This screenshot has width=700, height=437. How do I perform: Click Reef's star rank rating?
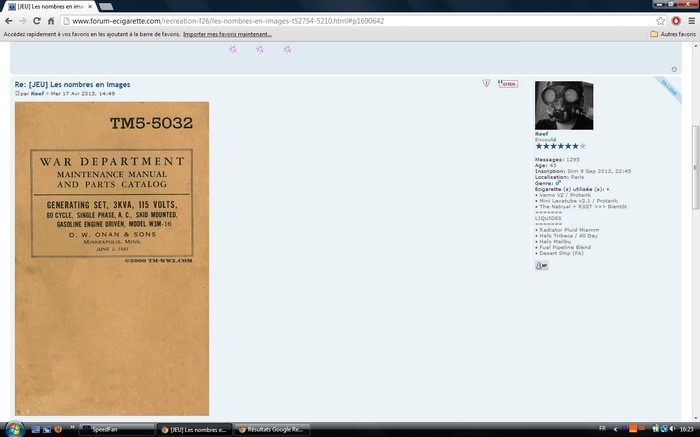(x=560, y=146)
